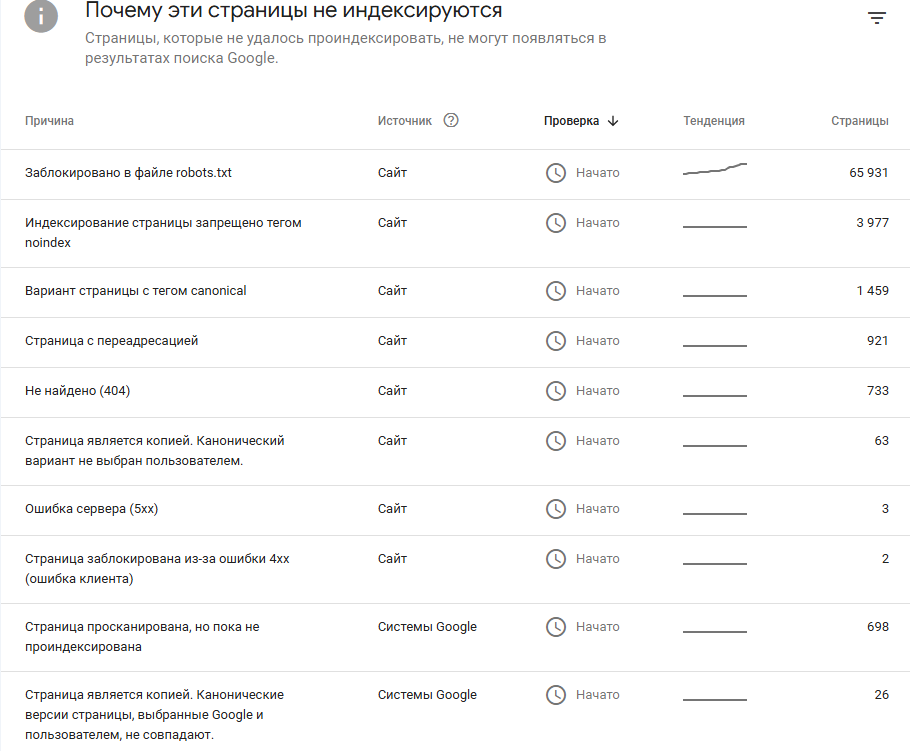Click clock icon in robots.txt row
910x751 pixels.
point(556,173)
